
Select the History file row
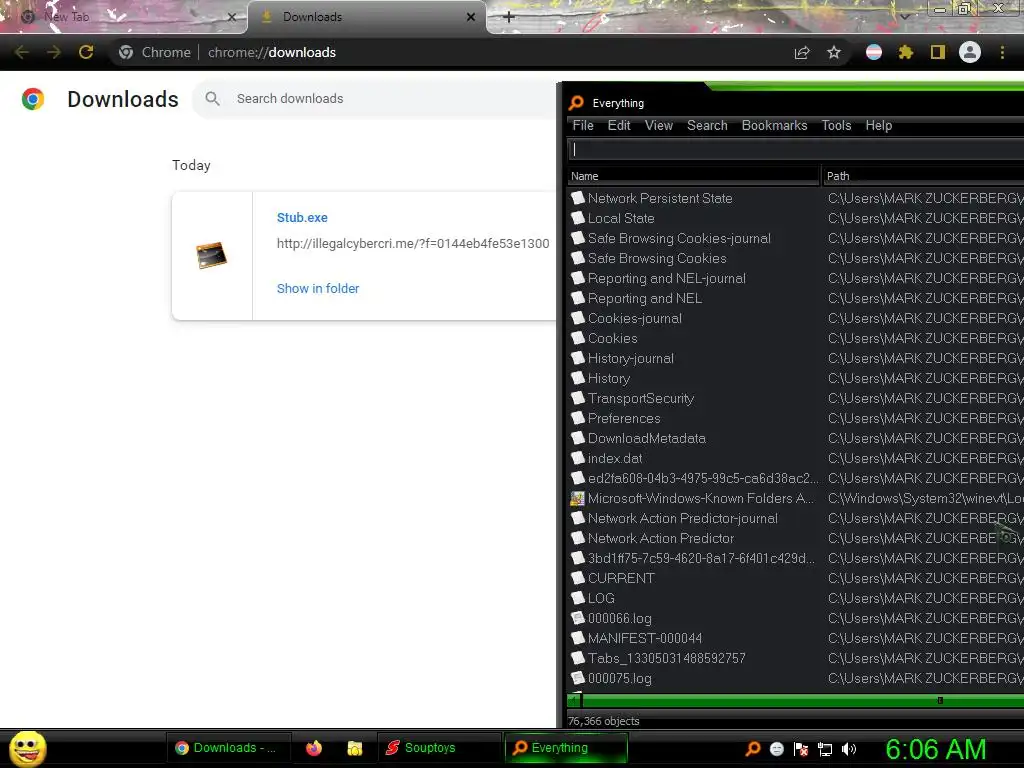795,378
